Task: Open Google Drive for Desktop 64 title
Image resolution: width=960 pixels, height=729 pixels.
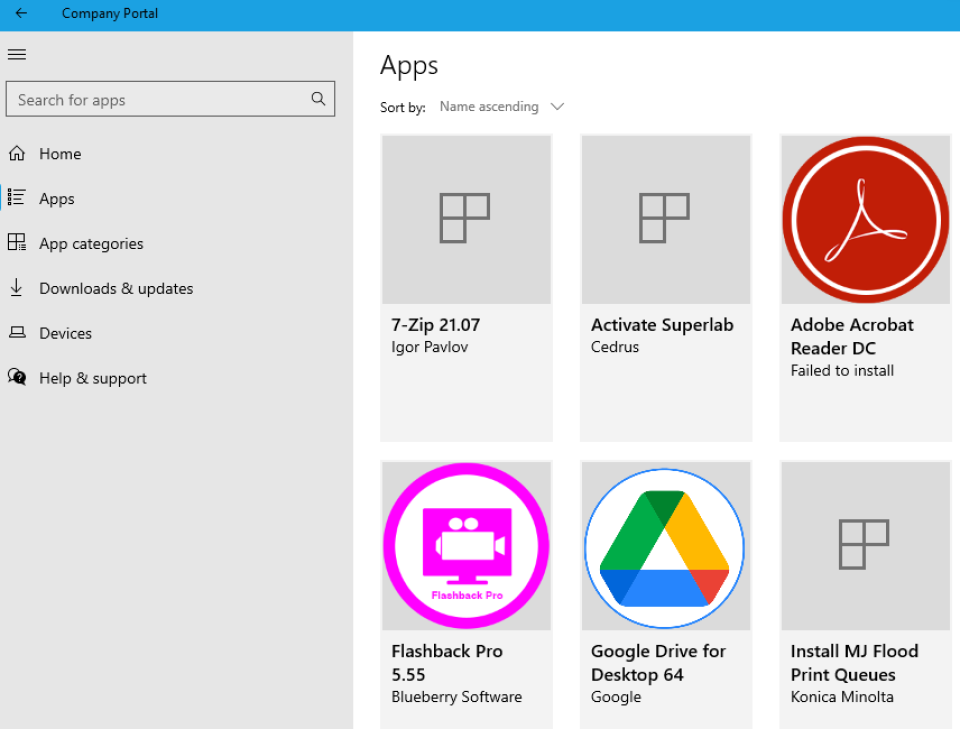Action: click(659, 662)
